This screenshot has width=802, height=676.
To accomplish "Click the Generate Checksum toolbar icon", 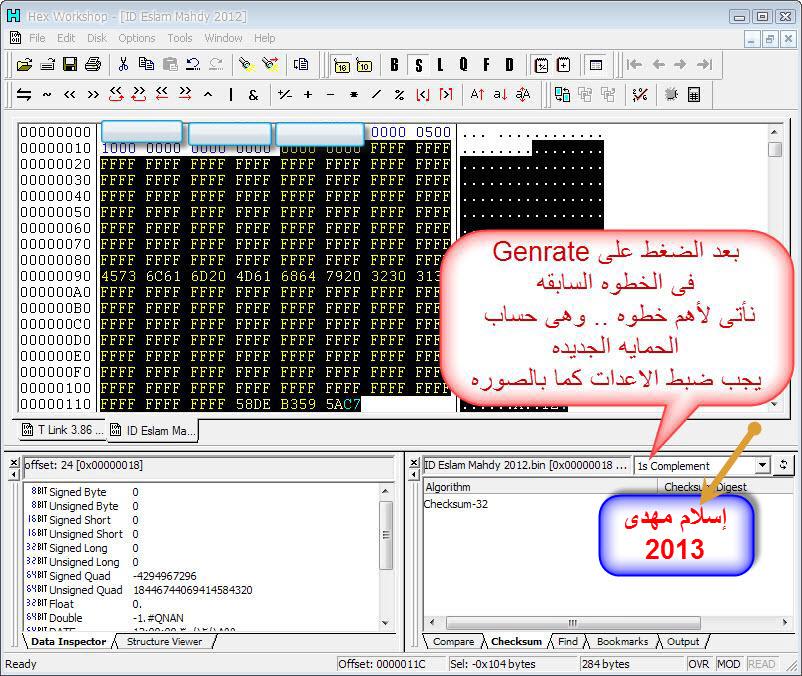I will [640, 95].
